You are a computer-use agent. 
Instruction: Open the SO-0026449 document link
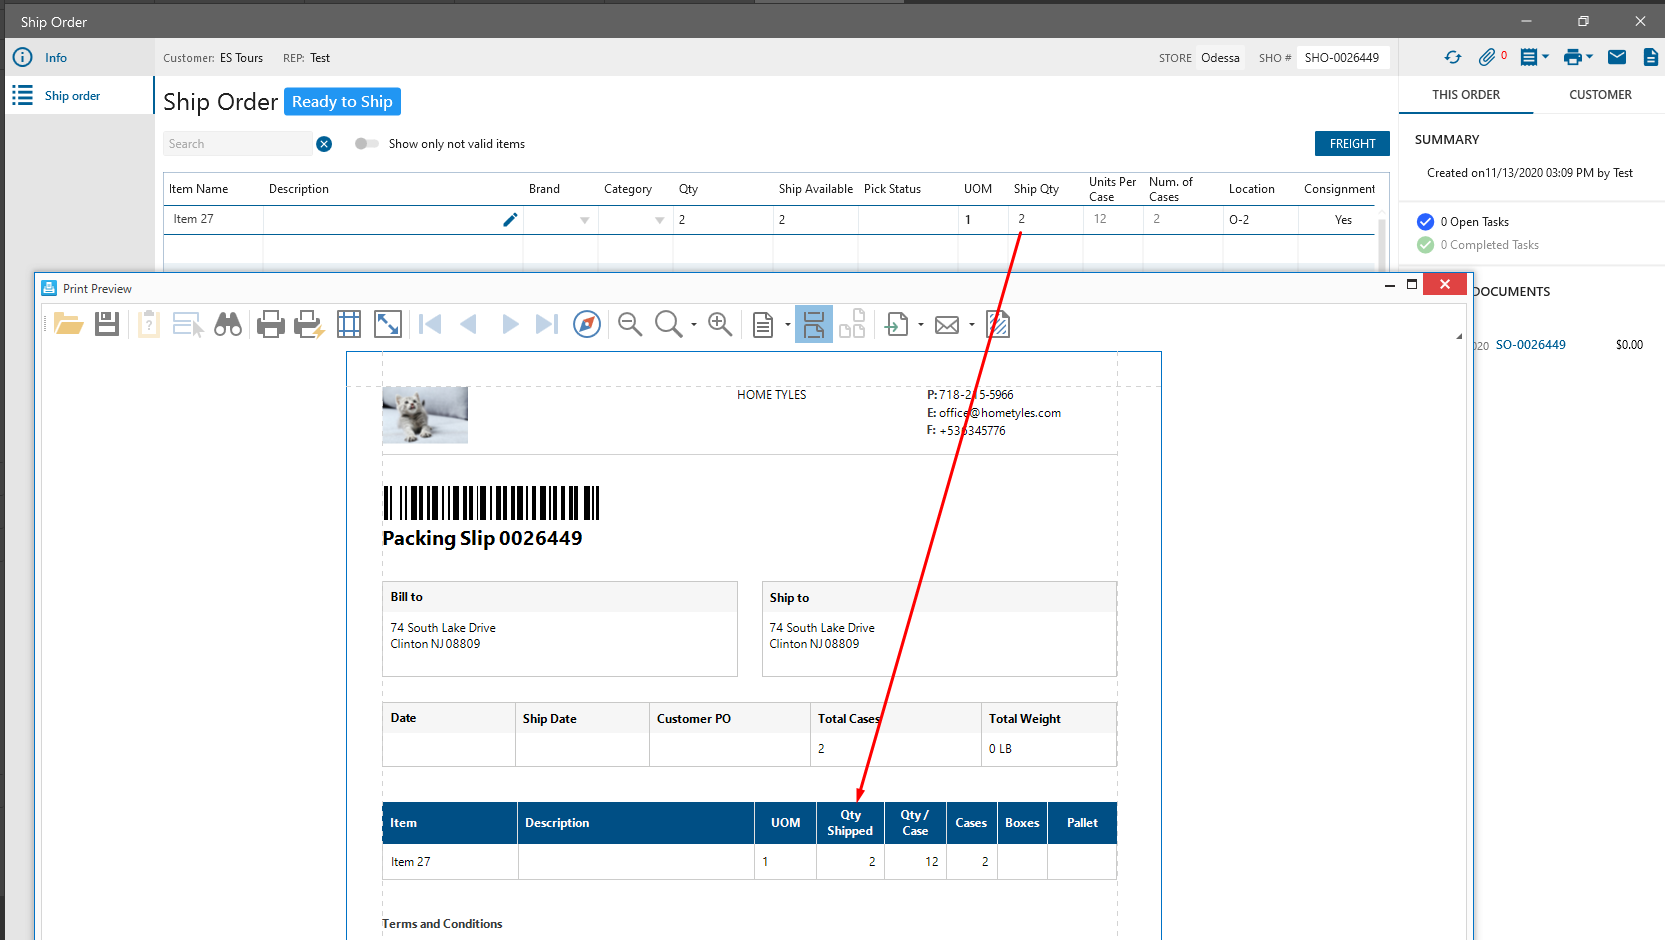click(1530, 345)
